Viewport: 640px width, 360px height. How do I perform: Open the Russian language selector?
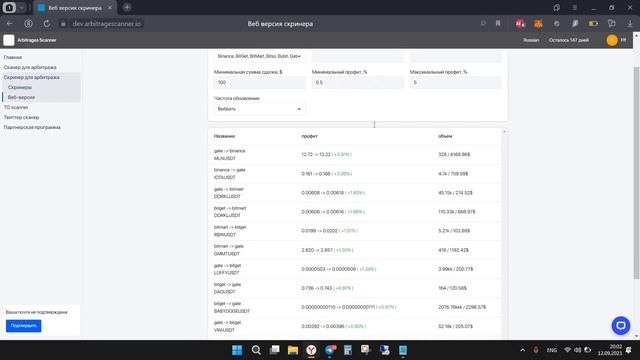pyautogui.click(x=531, y=40)
